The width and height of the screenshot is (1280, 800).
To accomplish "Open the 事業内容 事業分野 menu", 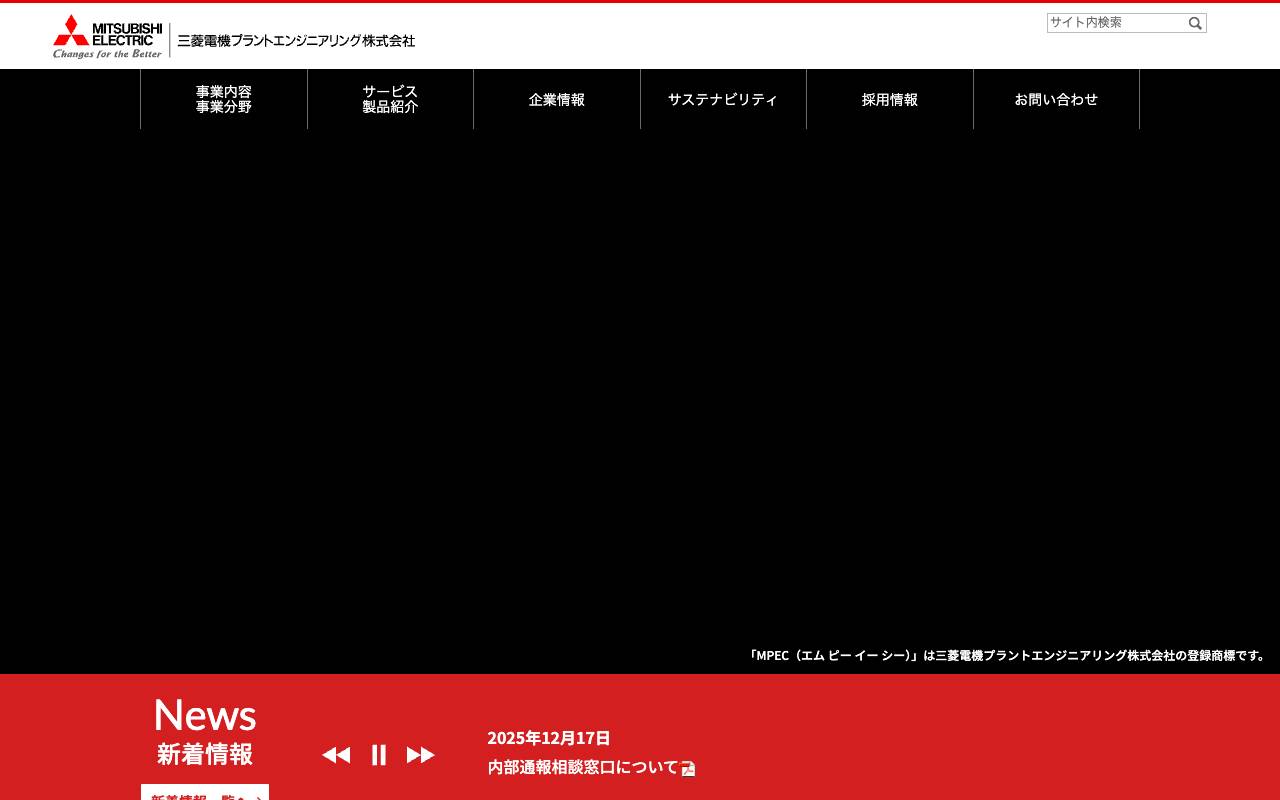I will pos(224,99).
